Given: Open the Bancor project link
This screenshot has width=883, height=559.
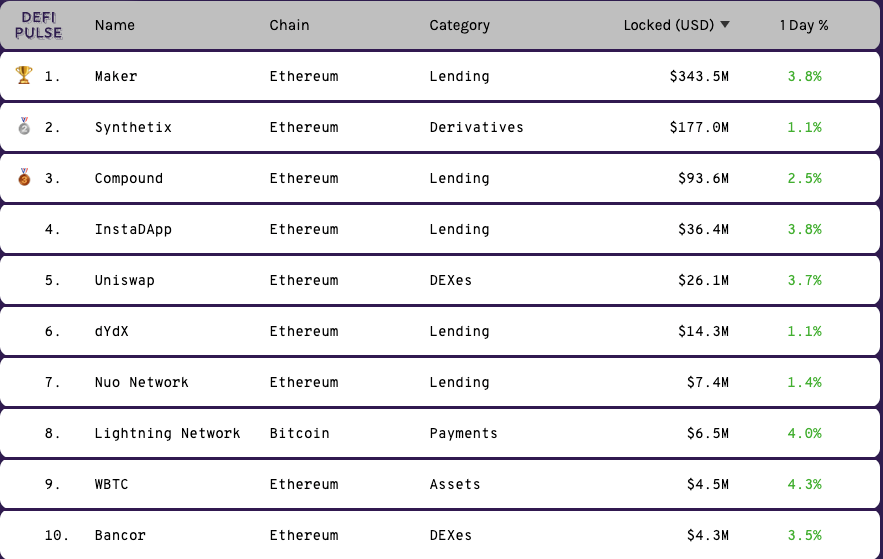Looking at the screenshot, I should tap(120, 535).
